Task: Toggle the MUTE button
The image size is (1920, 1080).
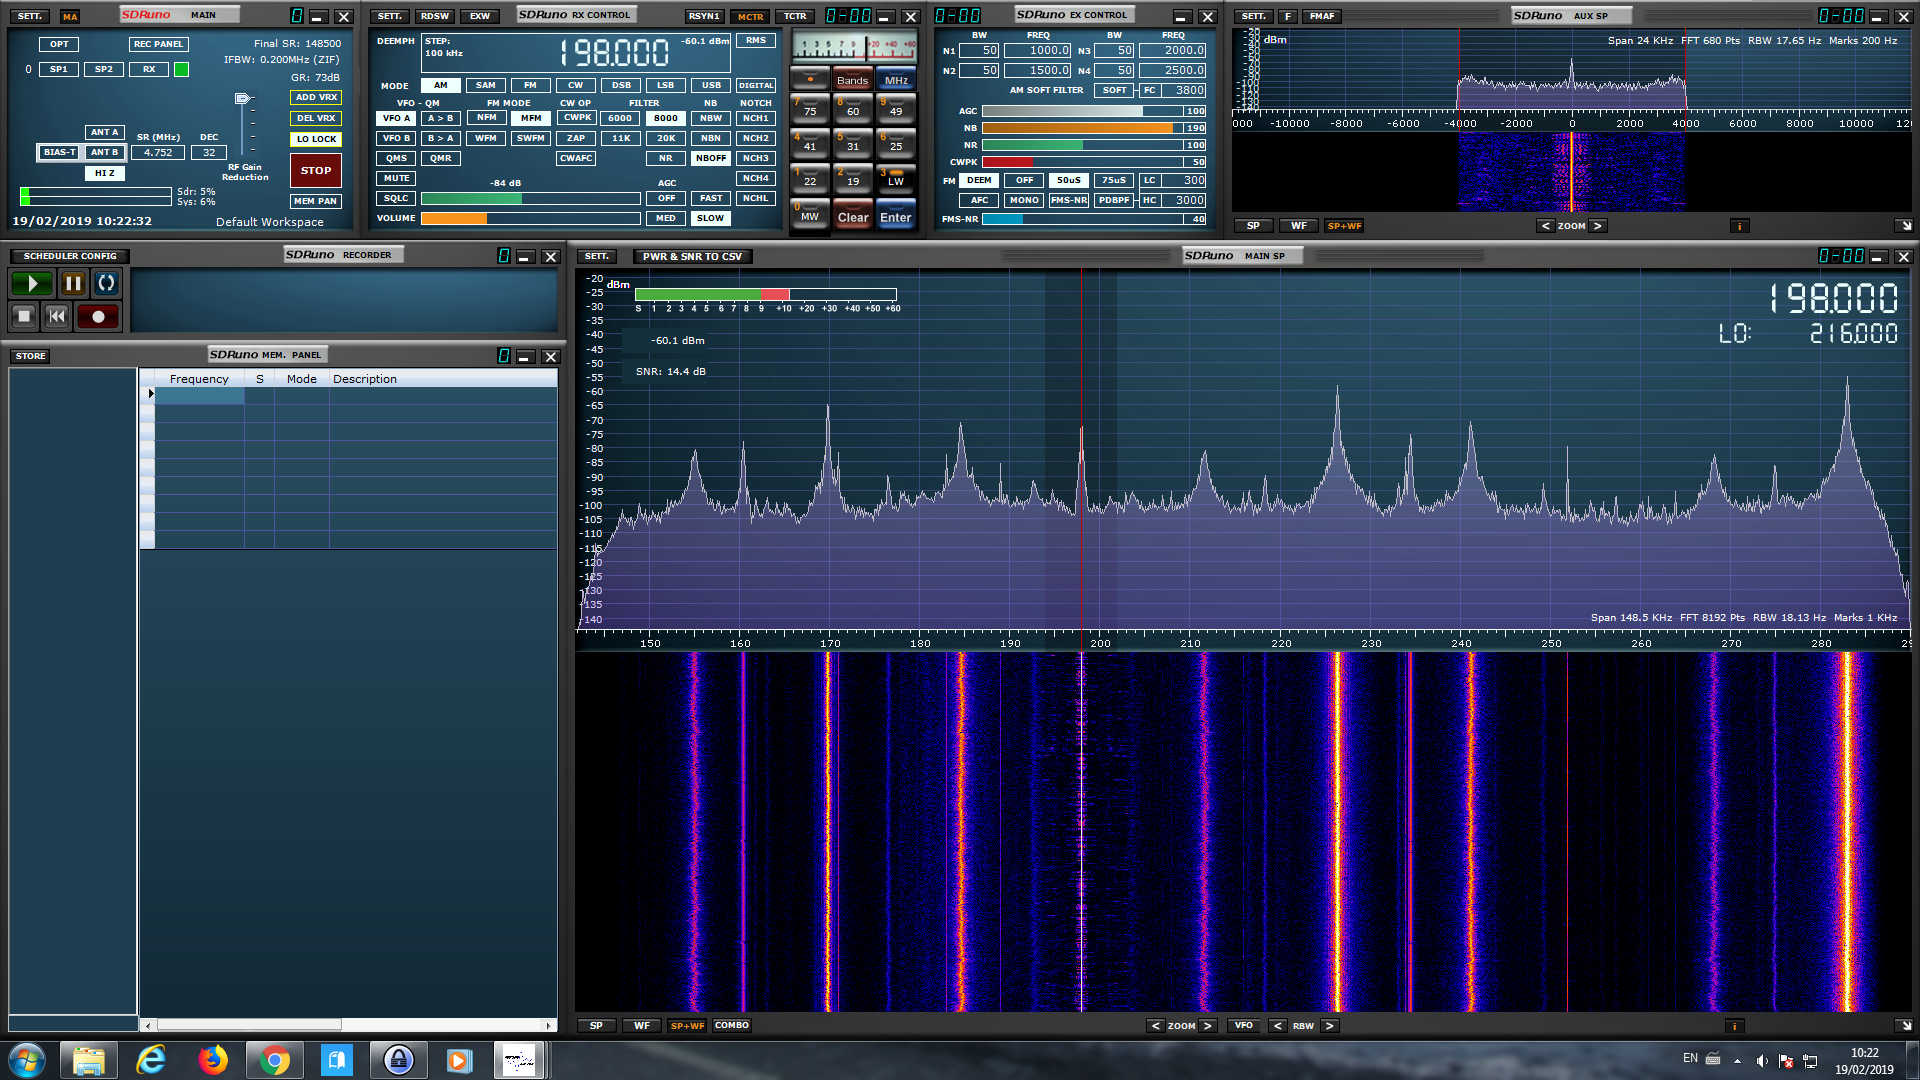Action: coord(397,178)
